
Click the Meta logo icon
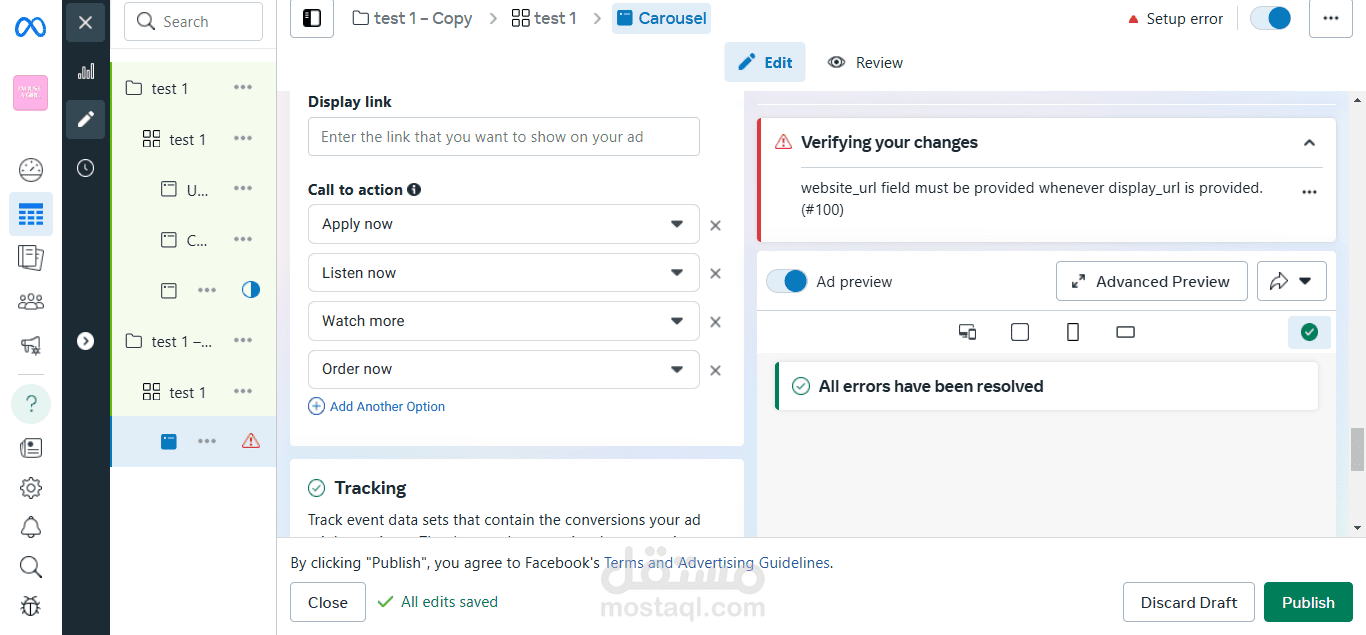click(30, 27)
